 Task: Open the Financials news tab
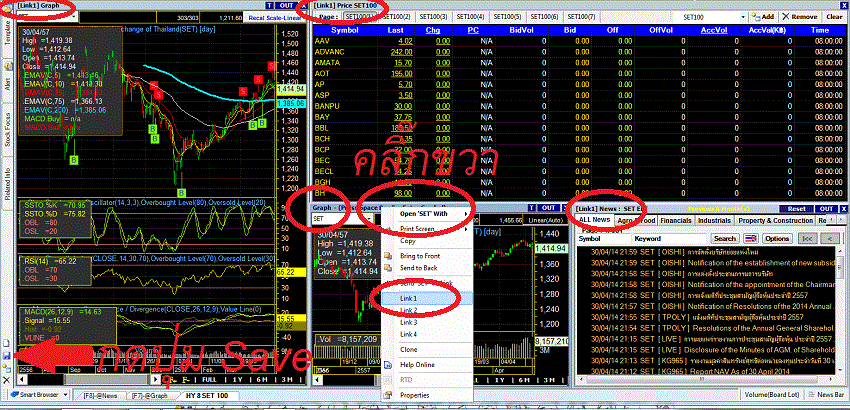point(675,221)
